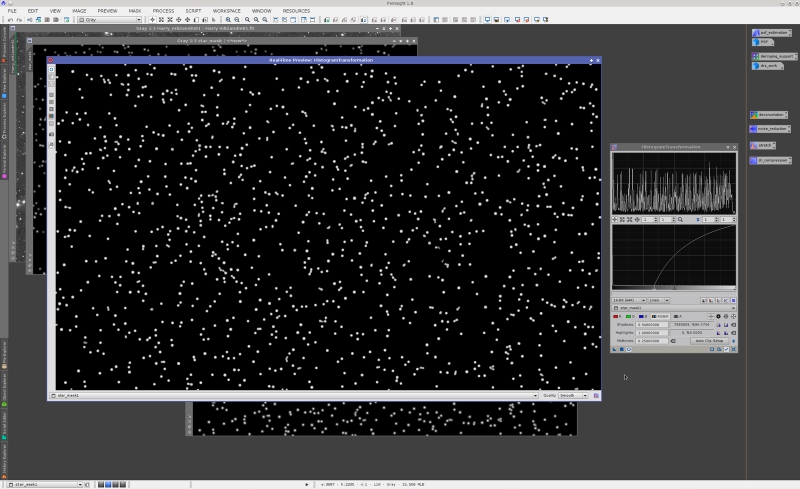Click the histogram zoom magnifier icon
The image size is (800, 489).
(680, 219)
